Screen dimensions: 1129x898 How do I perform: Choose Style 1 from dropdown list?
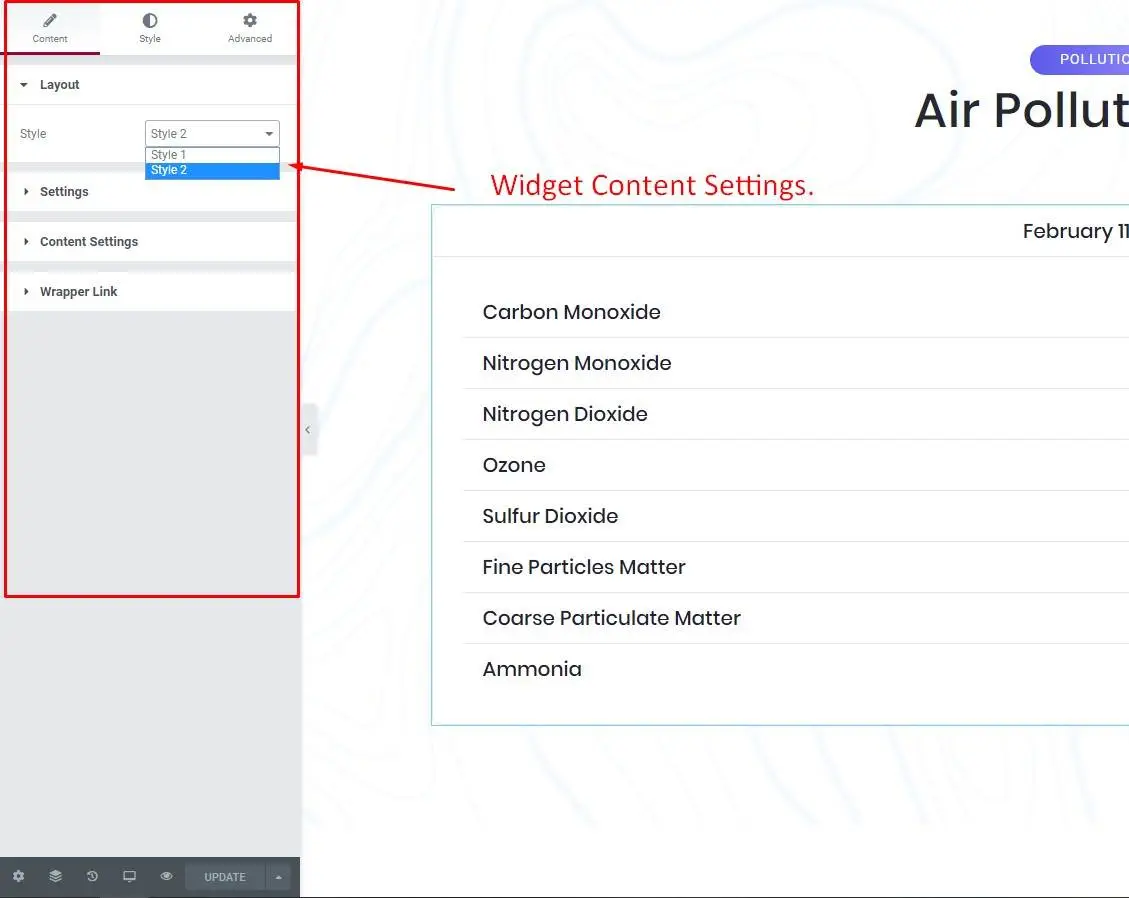pyautogui.click(x=212, y=155)
